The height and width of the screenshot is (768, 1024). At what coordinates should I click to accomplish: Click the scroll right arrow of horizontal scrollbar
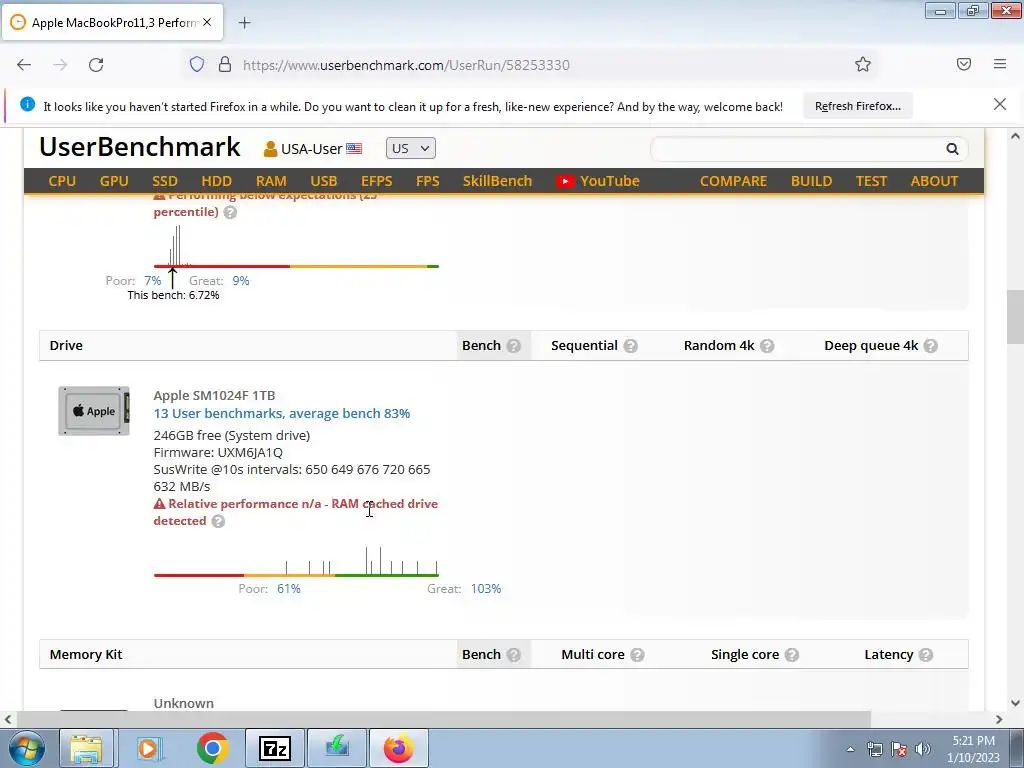[999, 720]
